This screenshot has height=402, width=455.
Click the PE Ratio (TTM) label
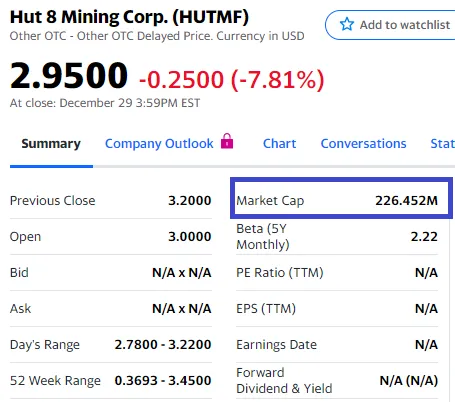pos(280,273)
